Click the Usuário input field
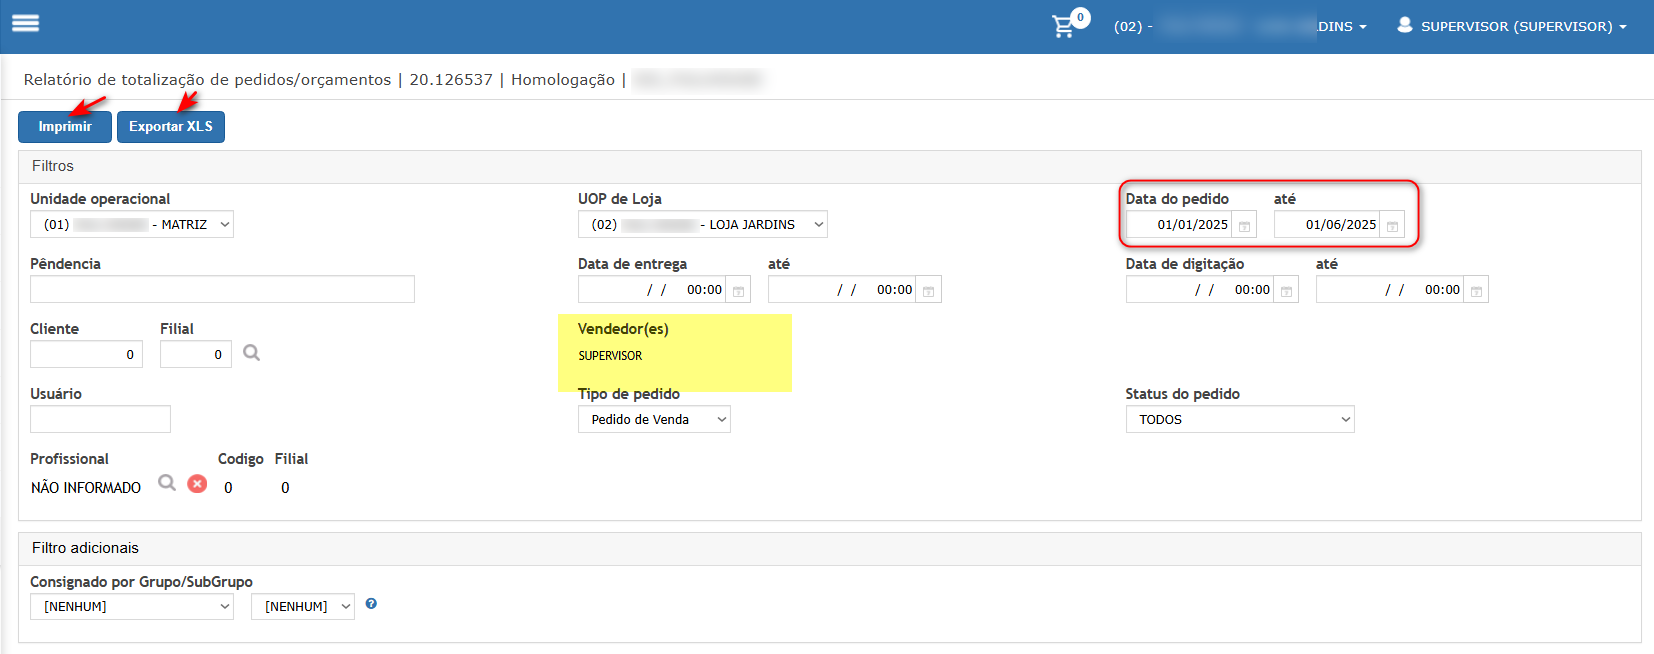1654x654 pixels. coord(100,419)
